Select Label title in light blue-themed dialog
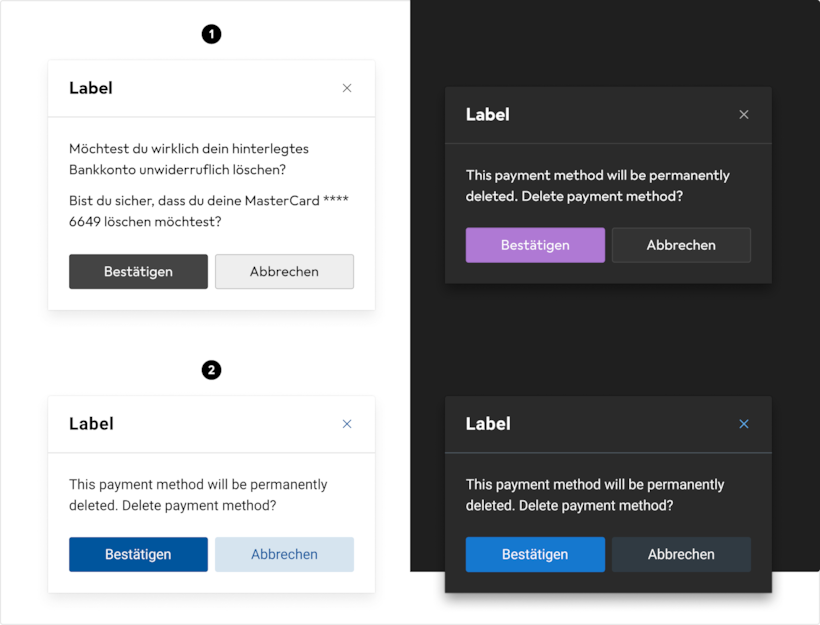 (x=91, y=424)
